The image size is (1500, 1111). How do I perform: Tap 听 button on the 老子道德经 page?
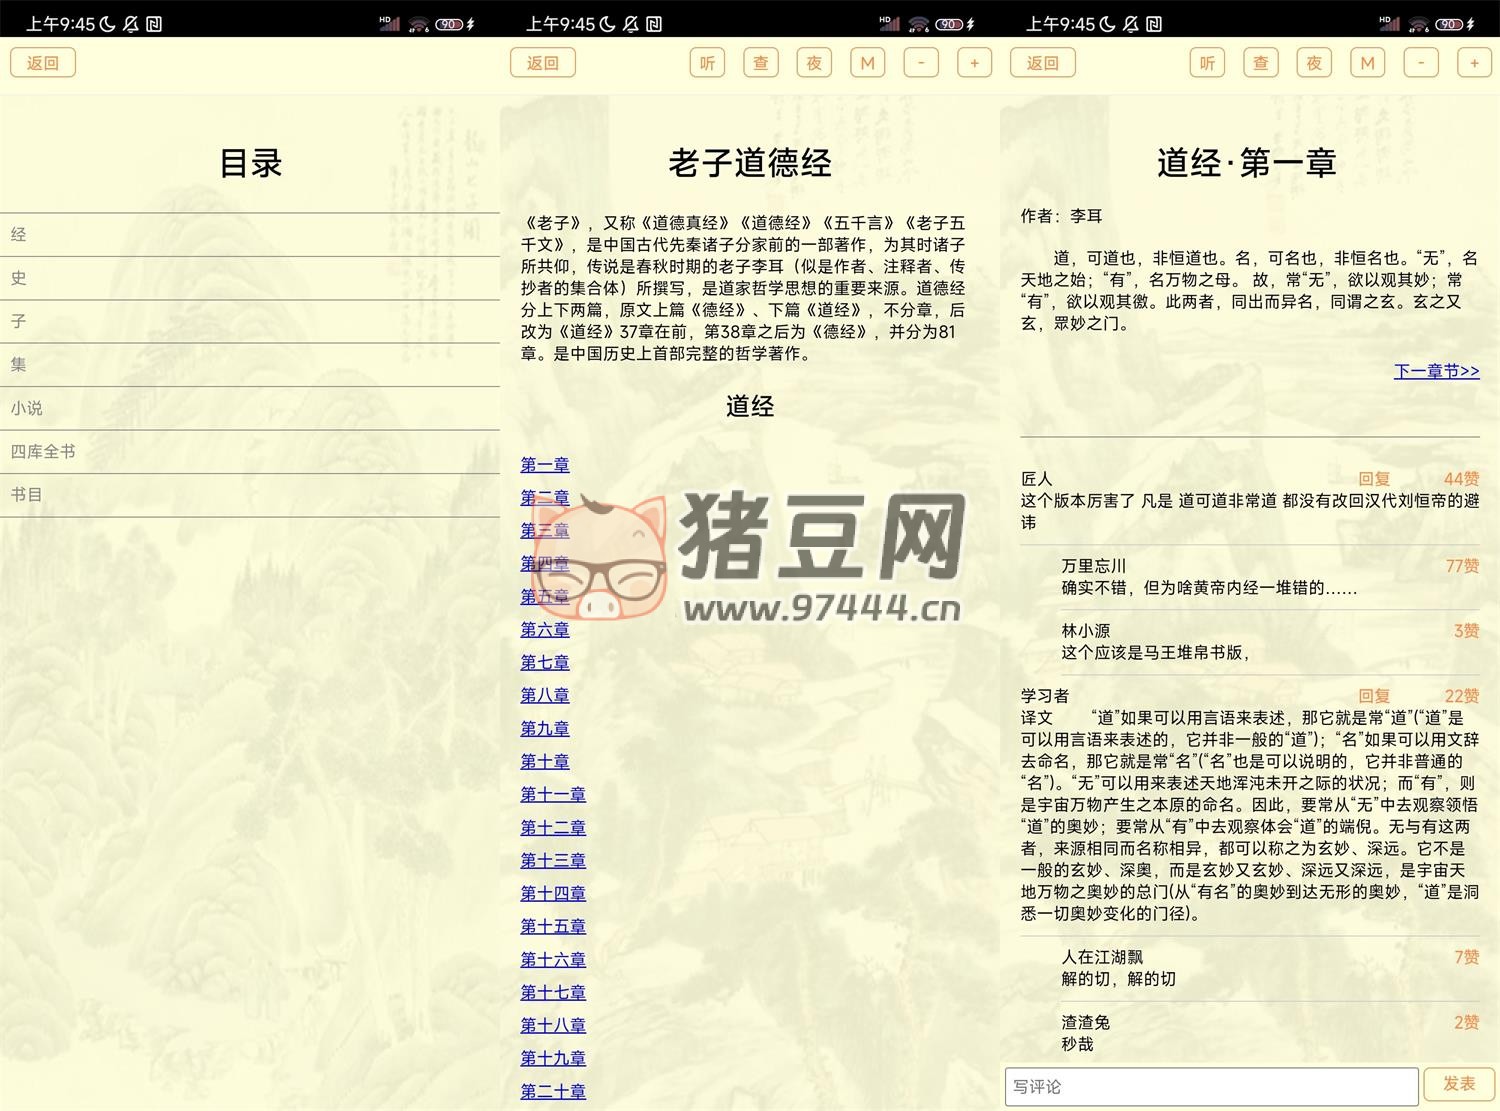[x=707, y=63]
